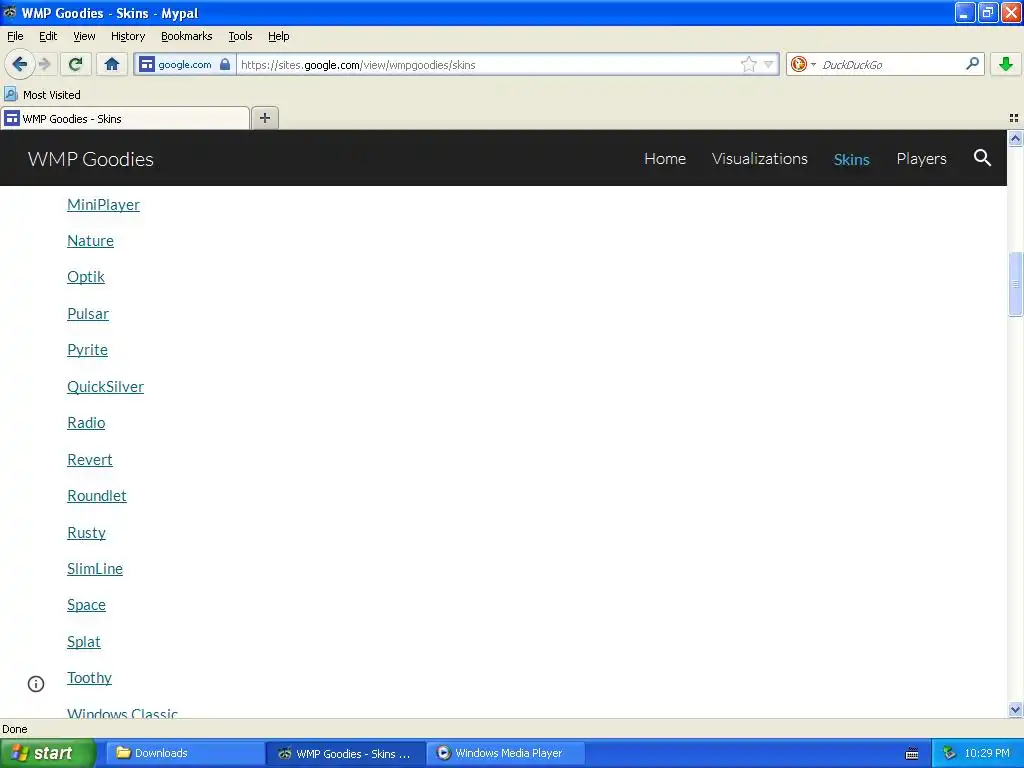Click the browser Back arrow button
Viewport: 1024px width, 768px height.
click(20, 64)
